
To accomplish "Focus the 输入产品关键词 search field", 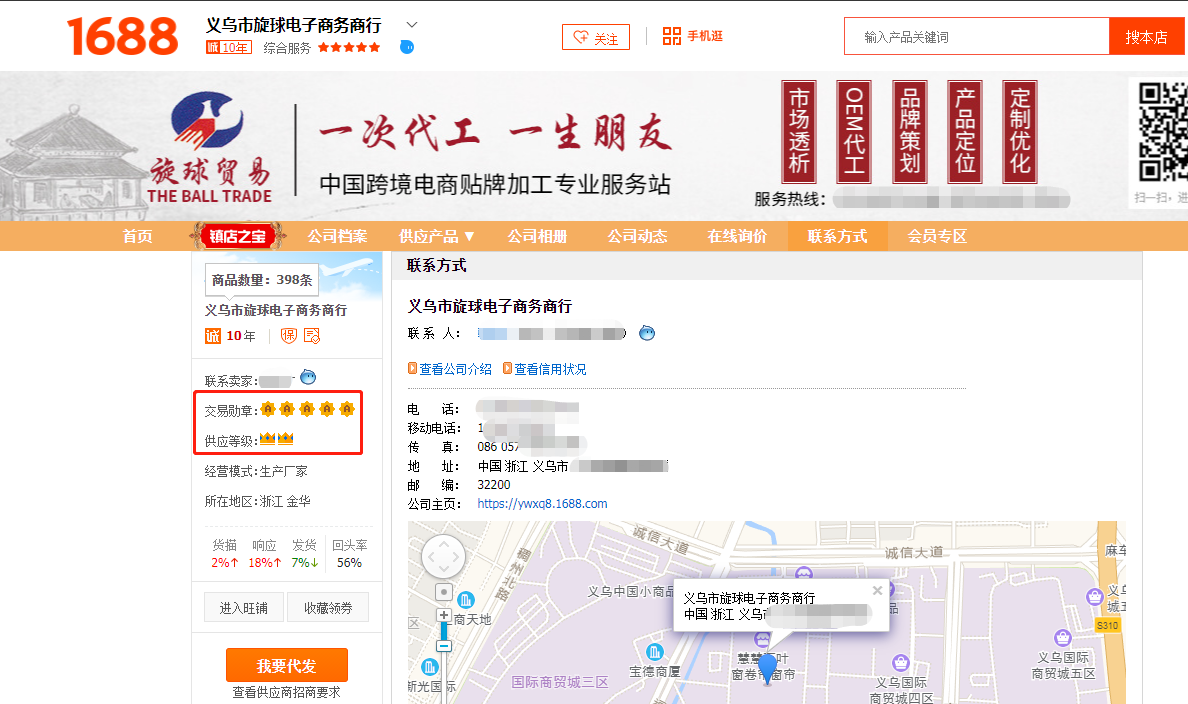I will point(977,36).
